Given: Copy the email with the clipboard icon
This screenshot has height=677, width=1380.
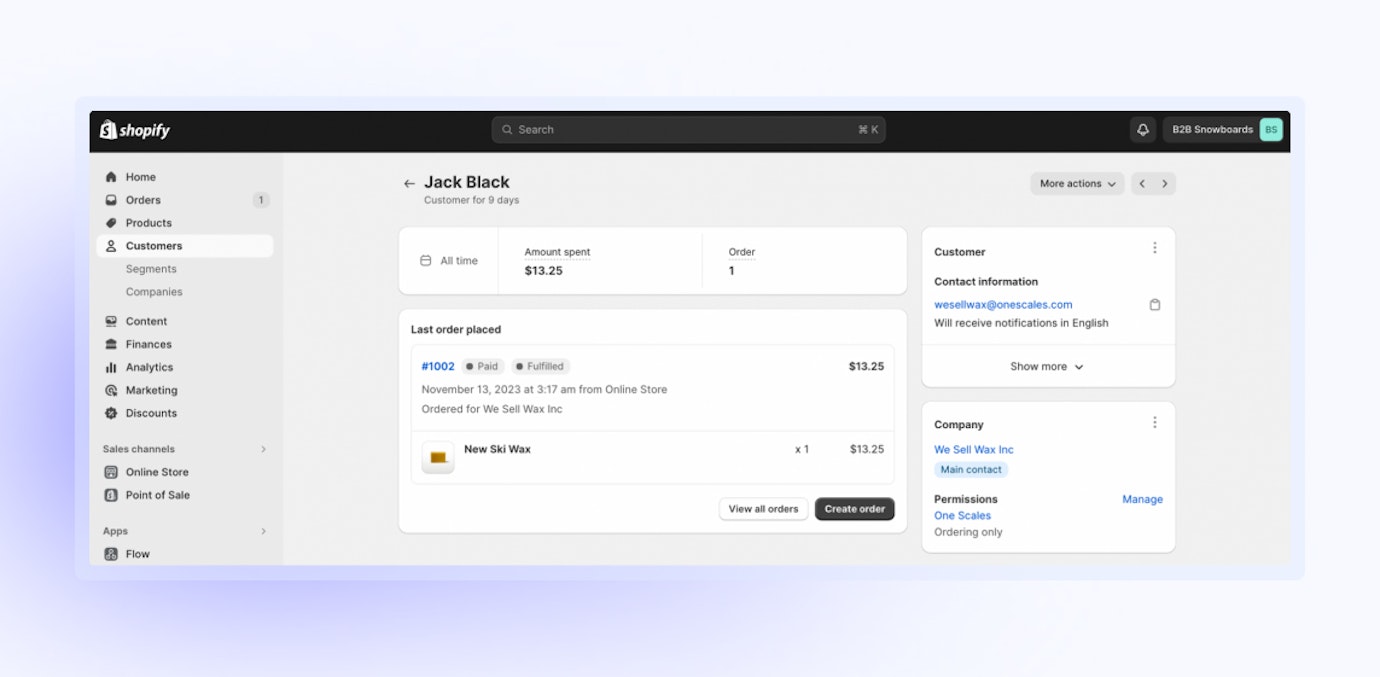Looking at the screenshot, I should pos(1155,305).
